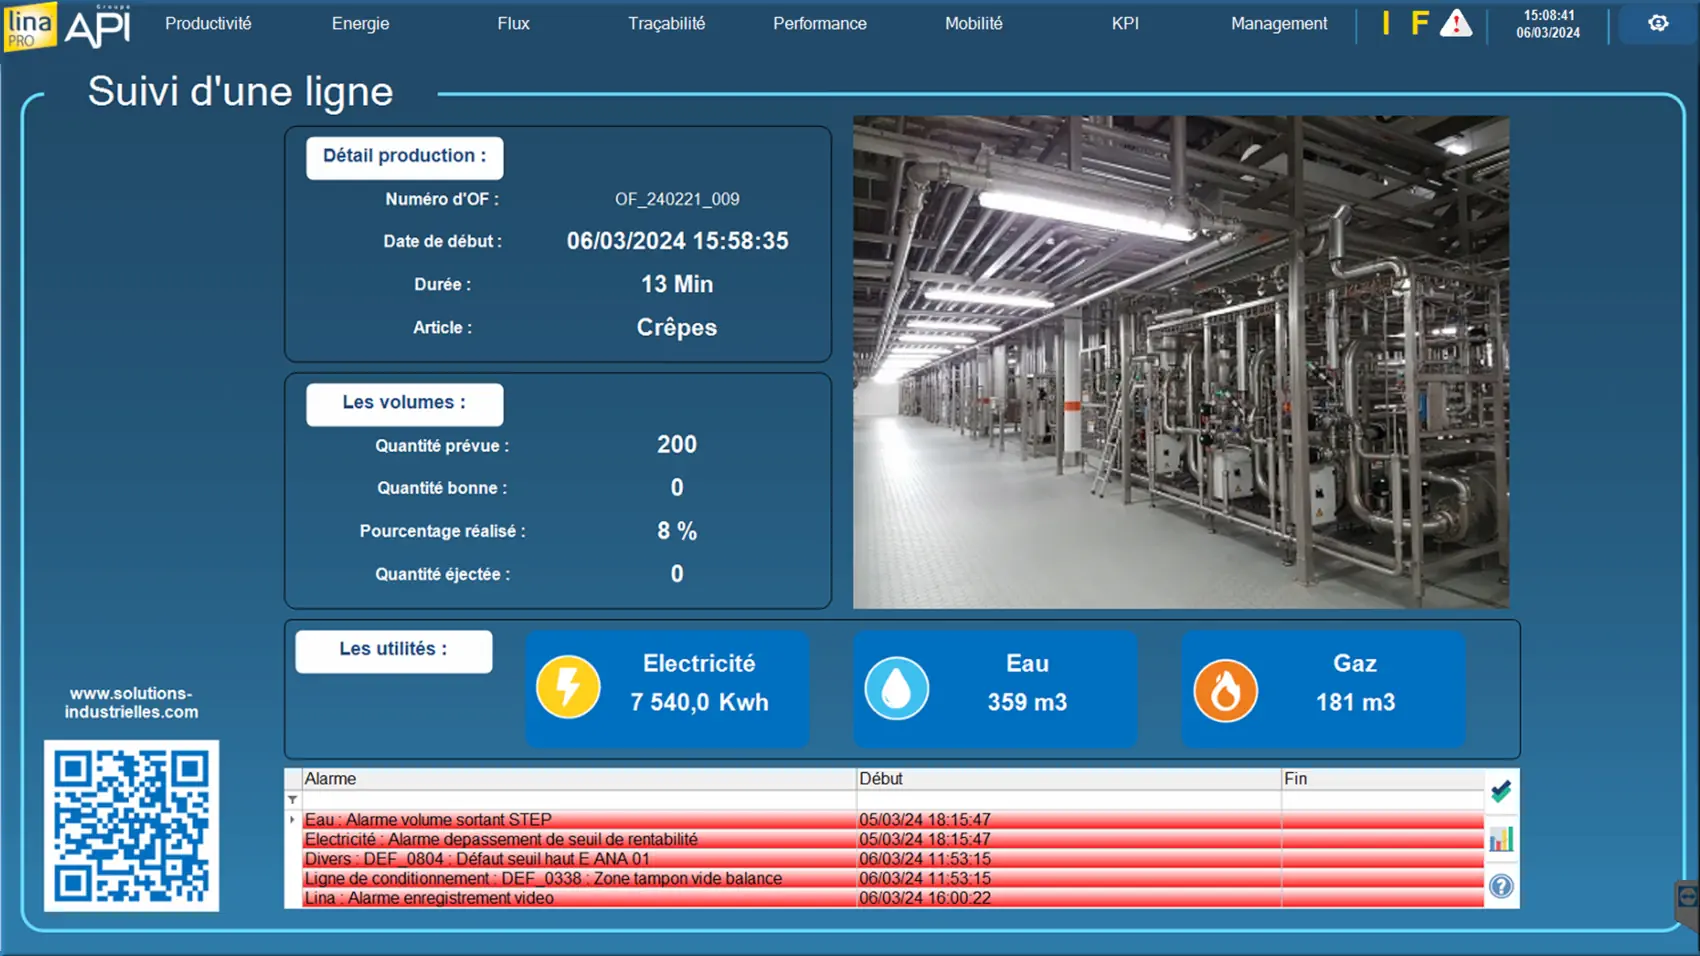Expand the Eau alarm row arrow
This screenshot has height=956, width=1700.
coord(293,820)
